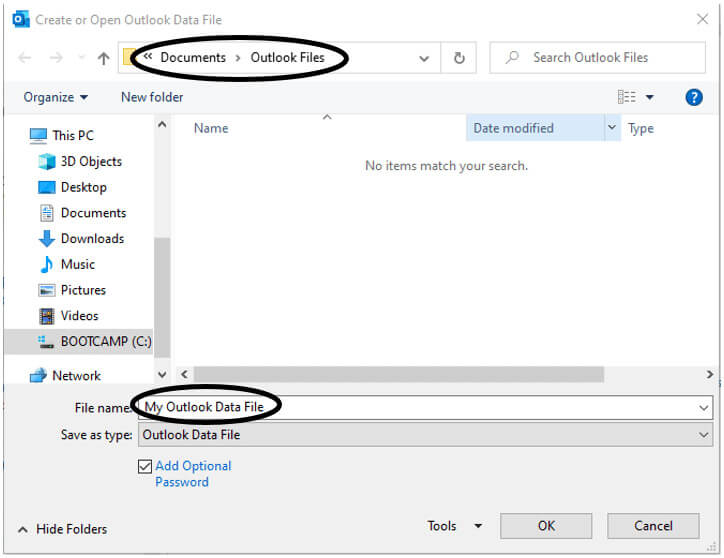Click the change view layout icon
The width and height of the screenshot is (724, 558).
coord(627,97)
